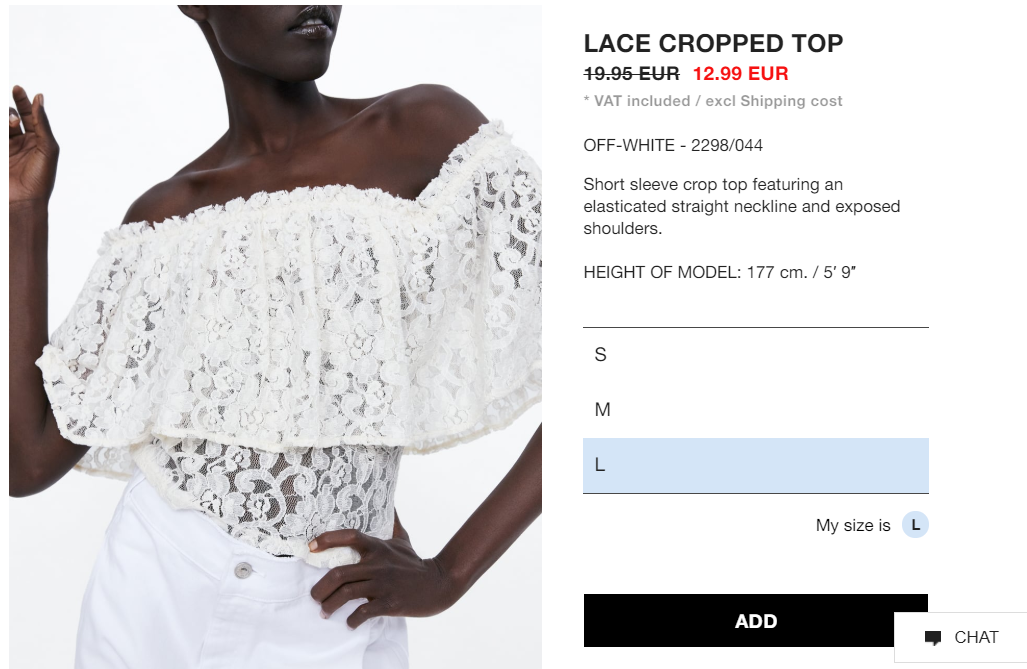Click the round L size badge
Image resolution: width=1027 pixels, height=669 pixels.
[915, 525]
